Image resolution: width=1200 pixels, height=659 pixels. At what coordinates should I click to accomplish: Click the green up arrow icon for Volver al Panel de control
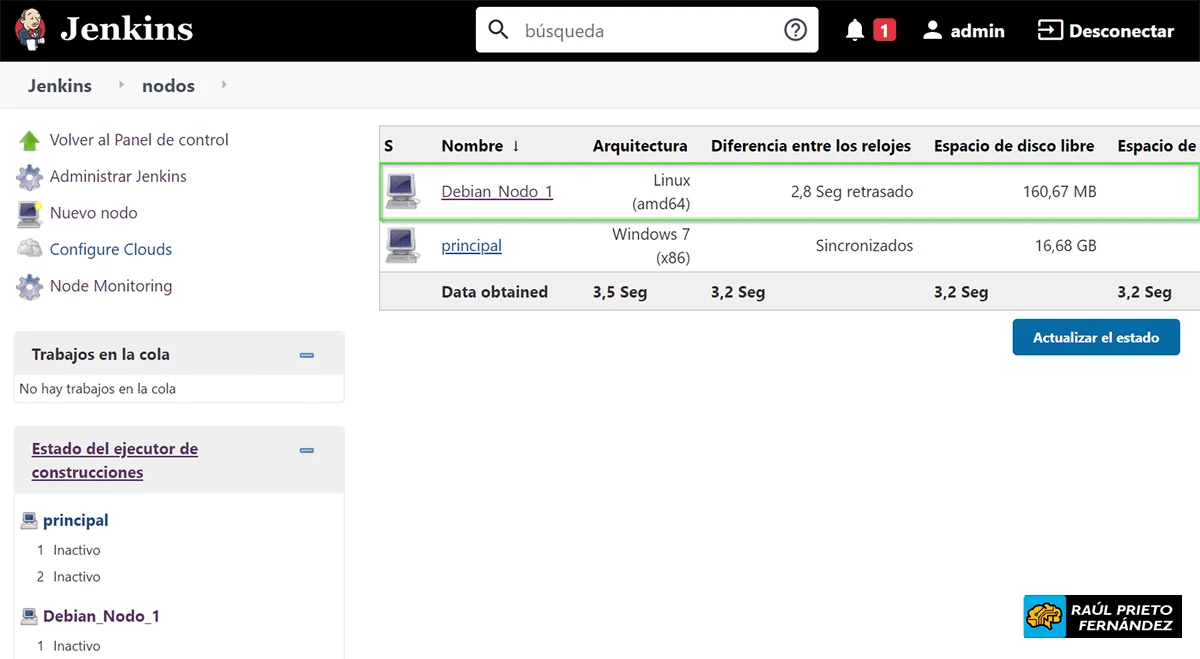click(29, 141)
